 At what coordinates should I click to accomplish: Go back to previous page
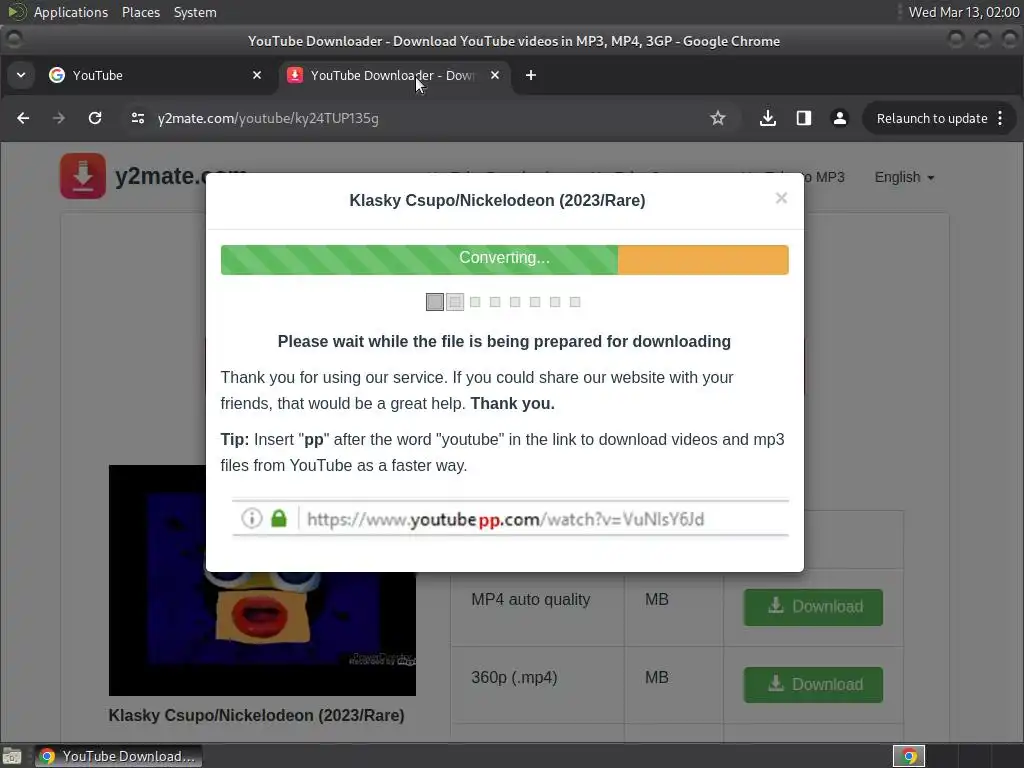[x=23, y=118]
